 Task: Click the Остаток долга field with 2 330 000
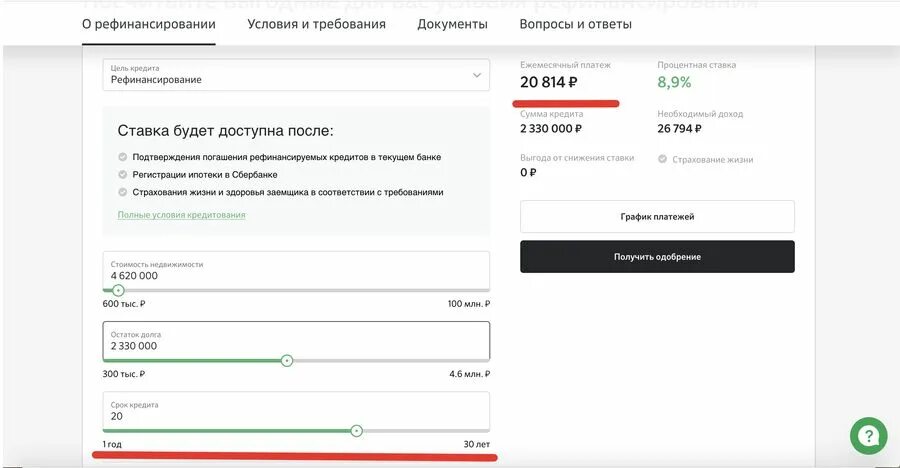pos(296,341)
